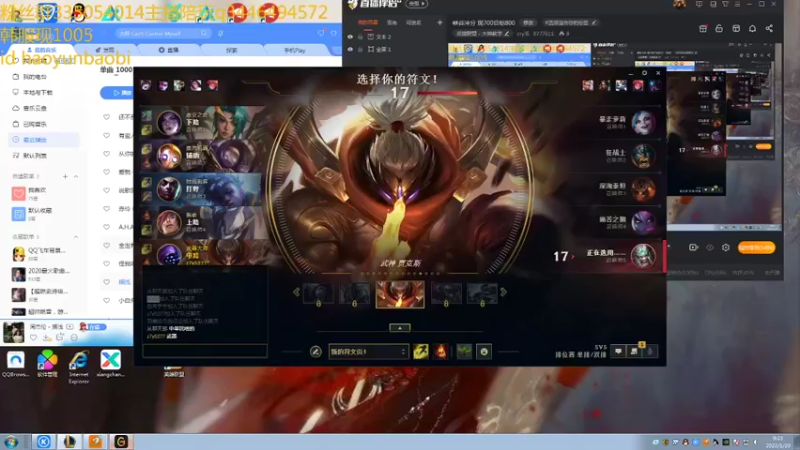Click the champion select chat input box
This screenshot has width=800, height=450.
pos(205,351)
